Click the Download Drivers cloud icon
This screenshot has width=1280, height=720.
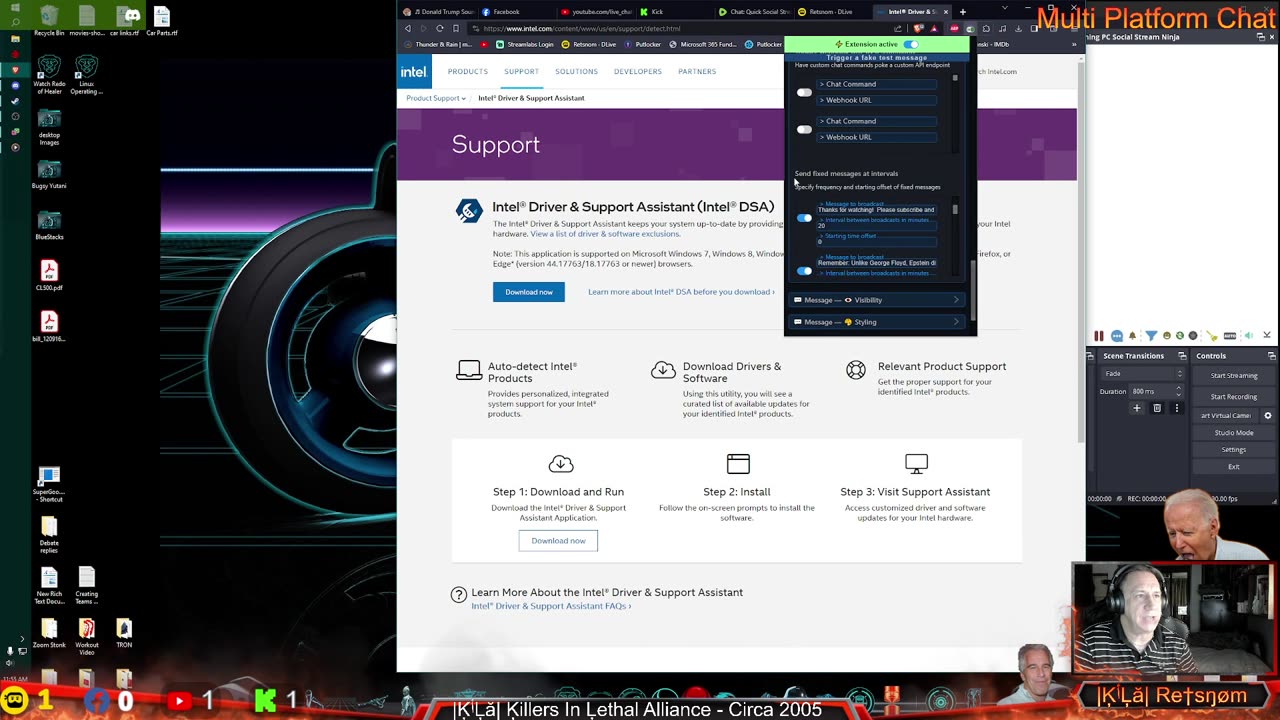[663, 370]
